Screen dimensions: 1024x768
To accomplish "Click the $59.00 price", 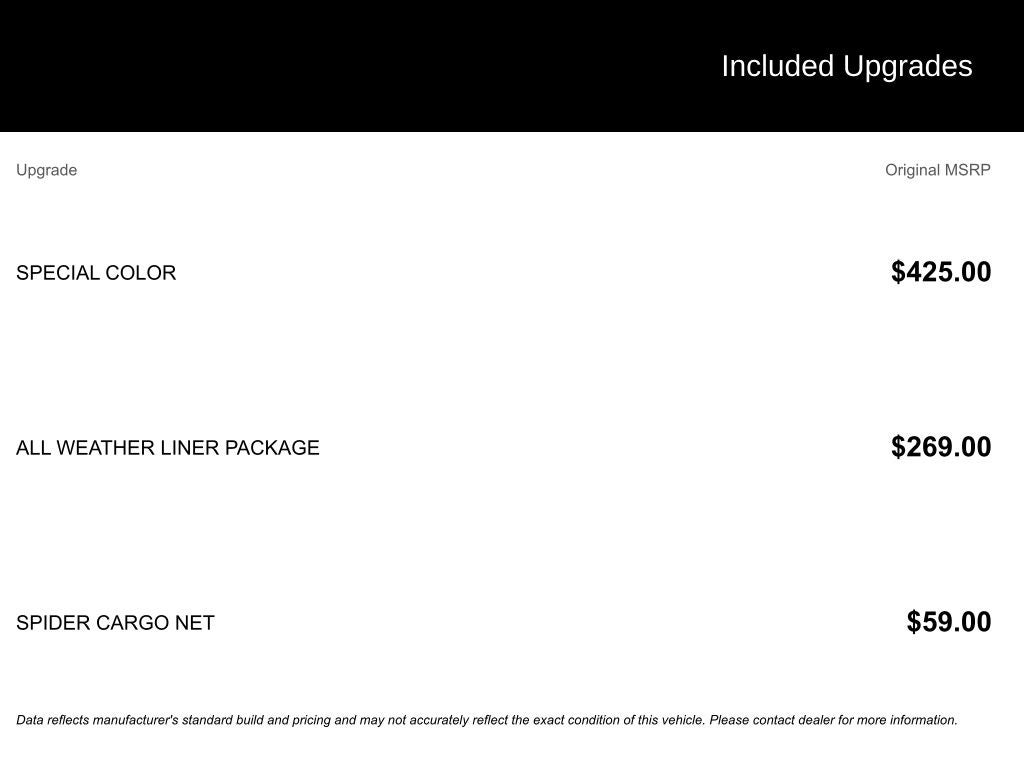I will 949,622.
